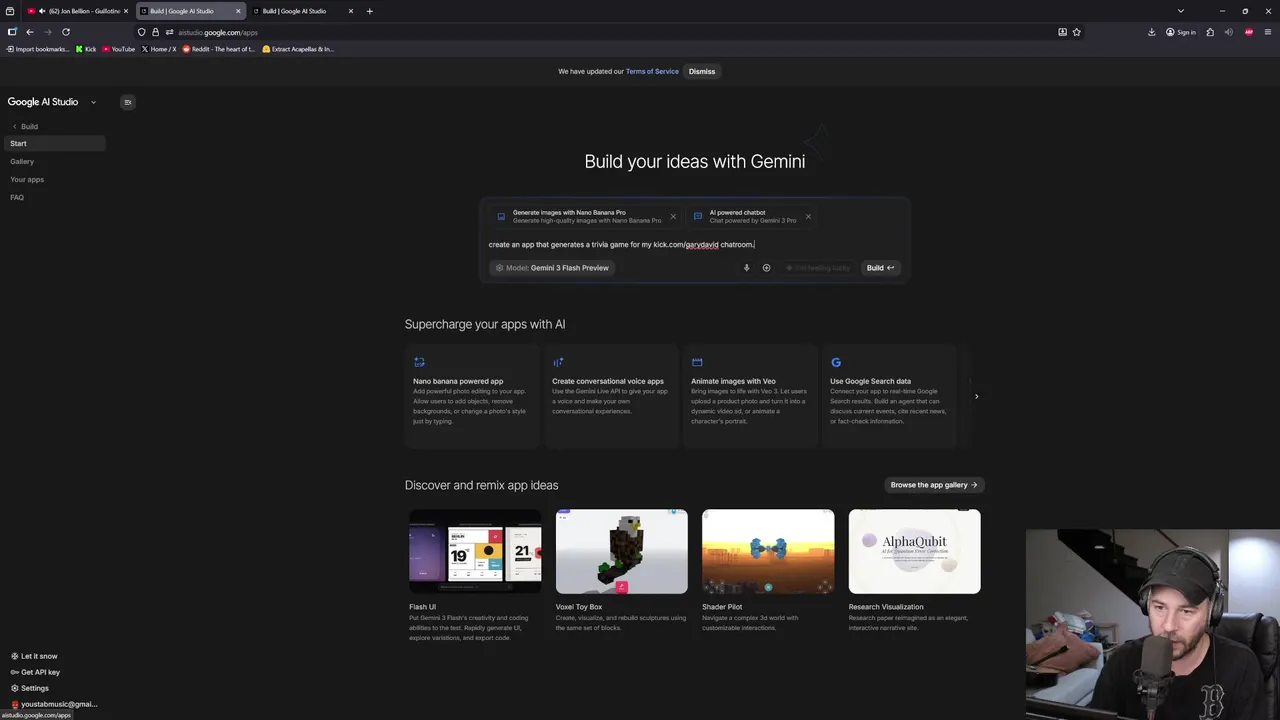1280x720 pixels.
Task: Click the Firefox View icon
Action: pos(10,11)
